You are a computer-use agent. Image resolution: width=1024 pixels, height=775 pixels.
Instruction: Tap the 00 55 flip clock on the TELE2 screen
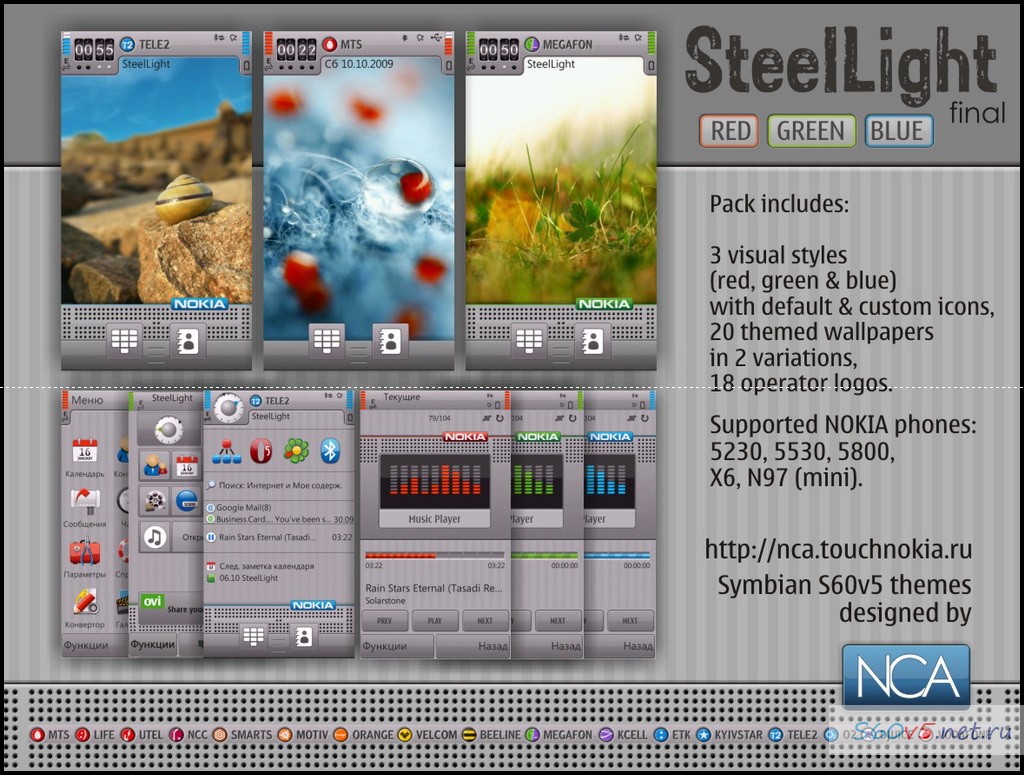tap(94, 50)
